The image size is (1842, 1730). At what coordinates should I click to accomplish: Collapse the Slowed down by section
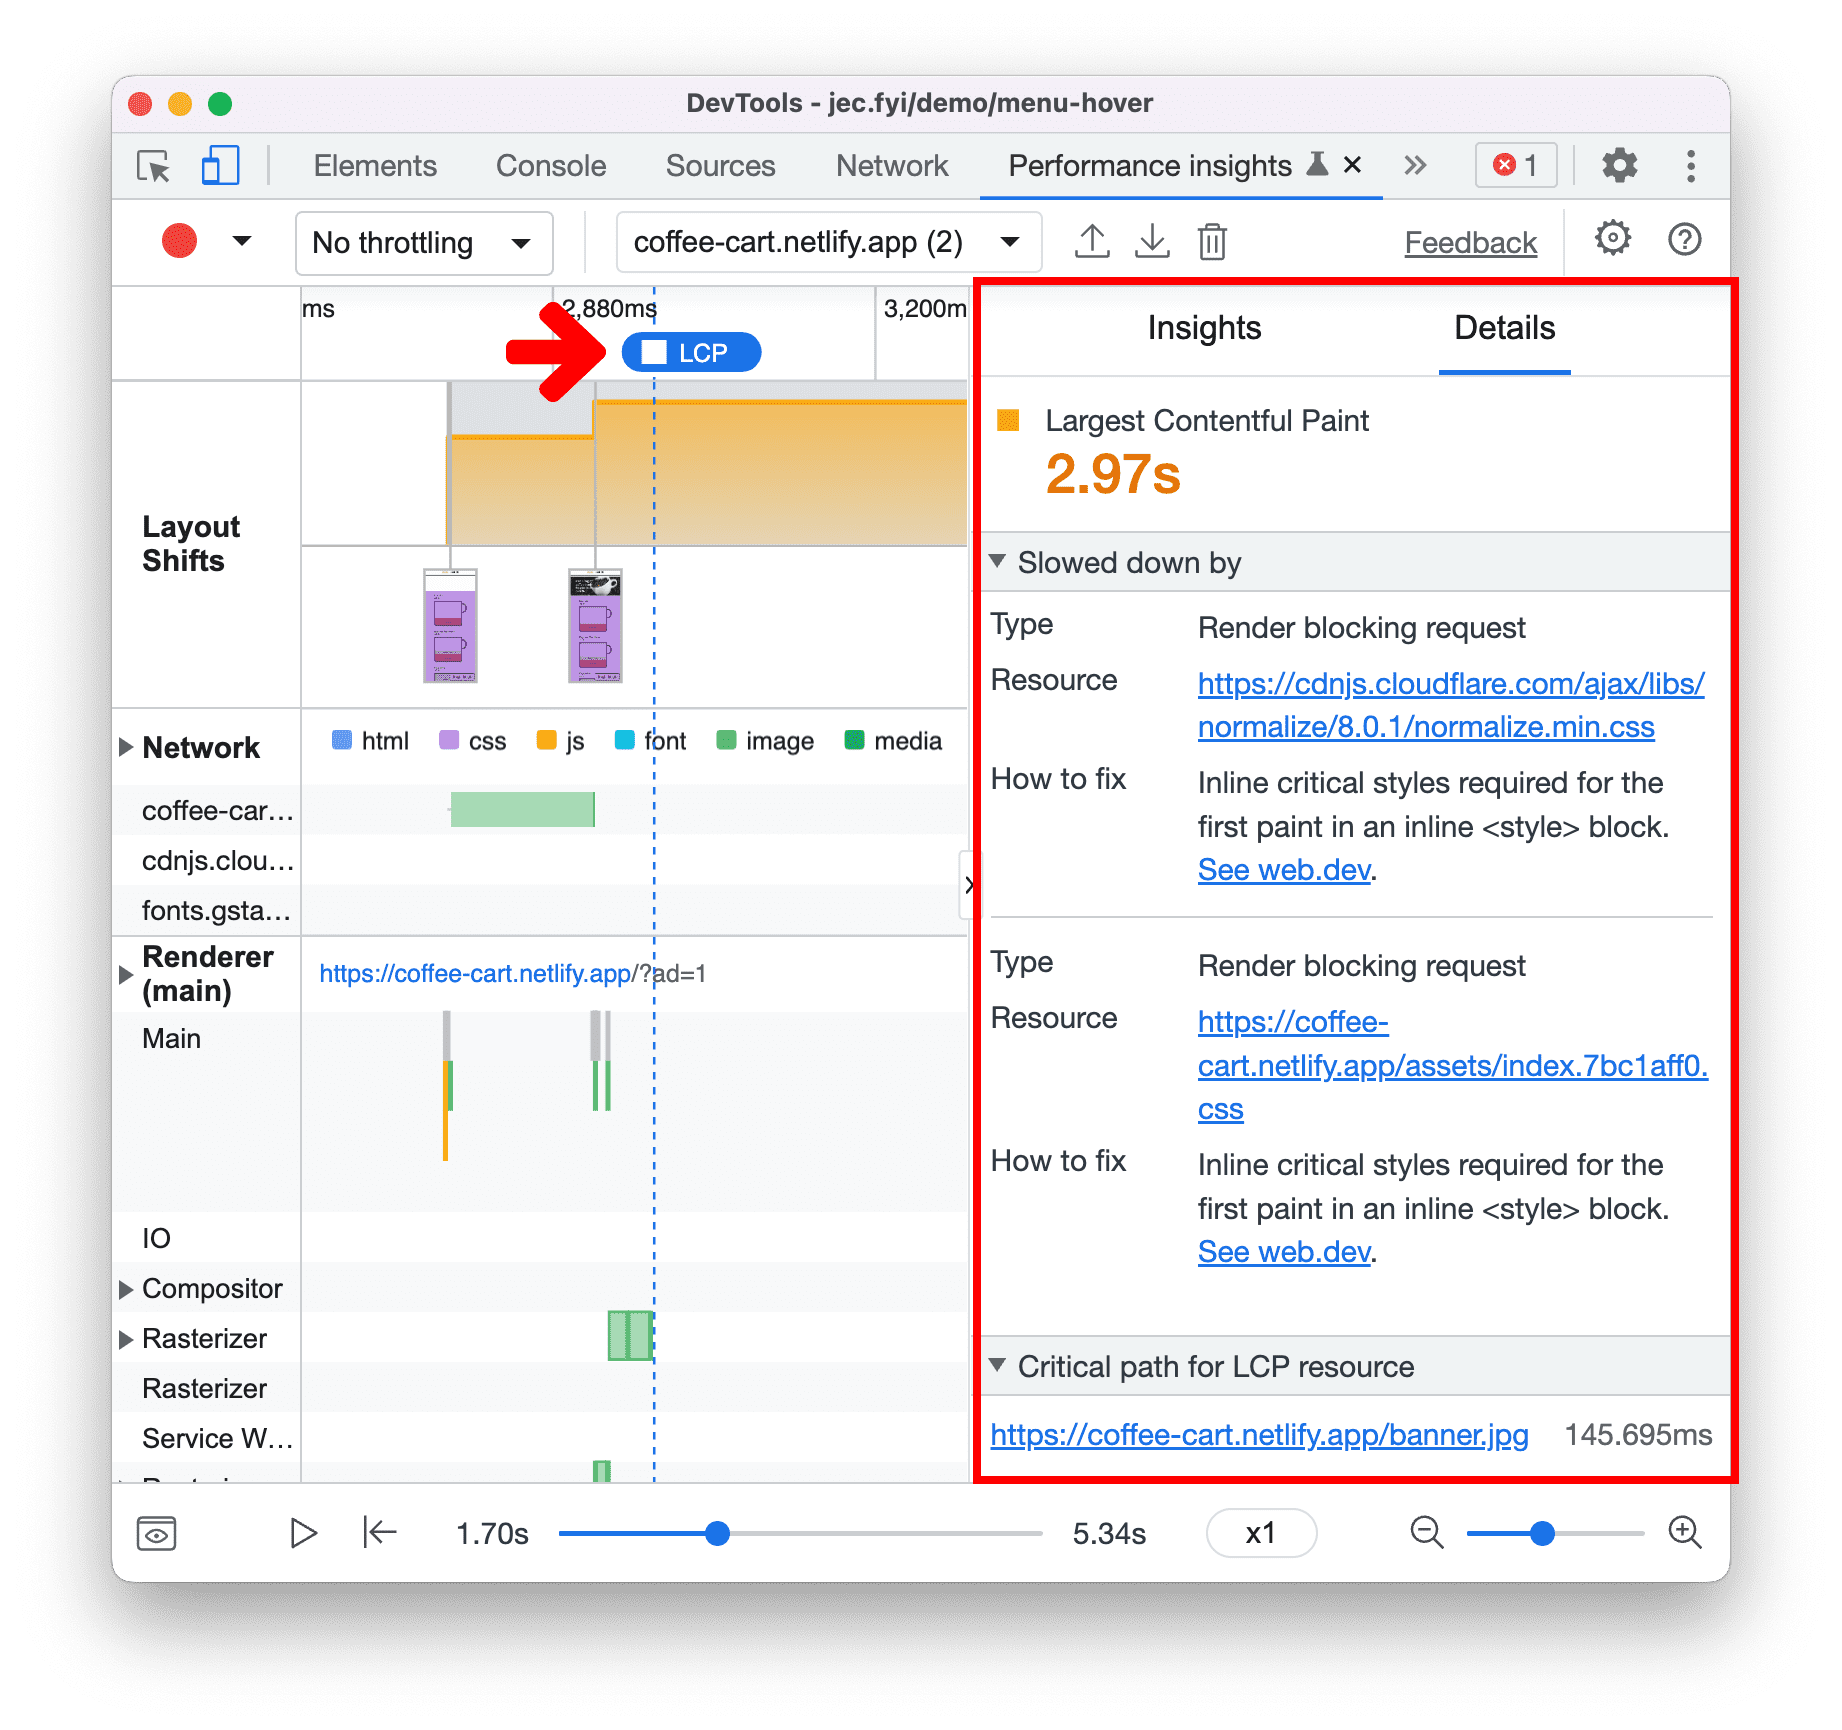tap(997, 562)
